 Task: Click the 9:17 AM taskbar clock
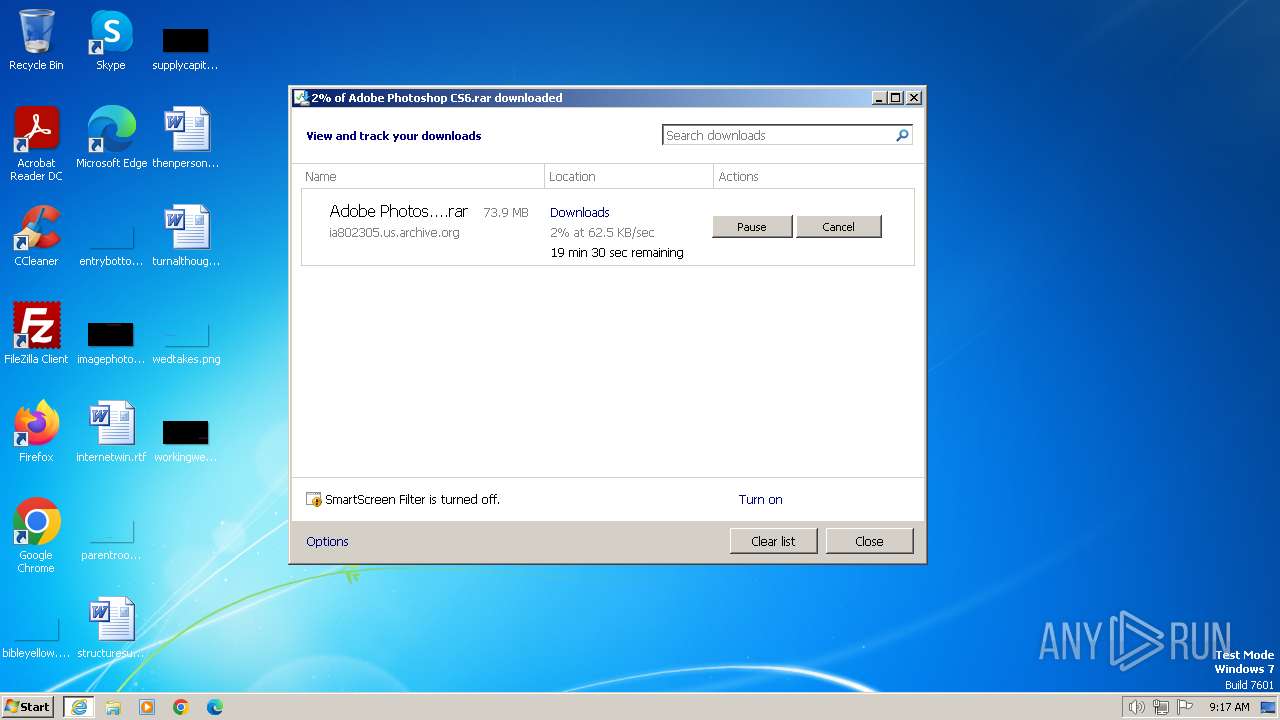click(x=1229, y=707)
